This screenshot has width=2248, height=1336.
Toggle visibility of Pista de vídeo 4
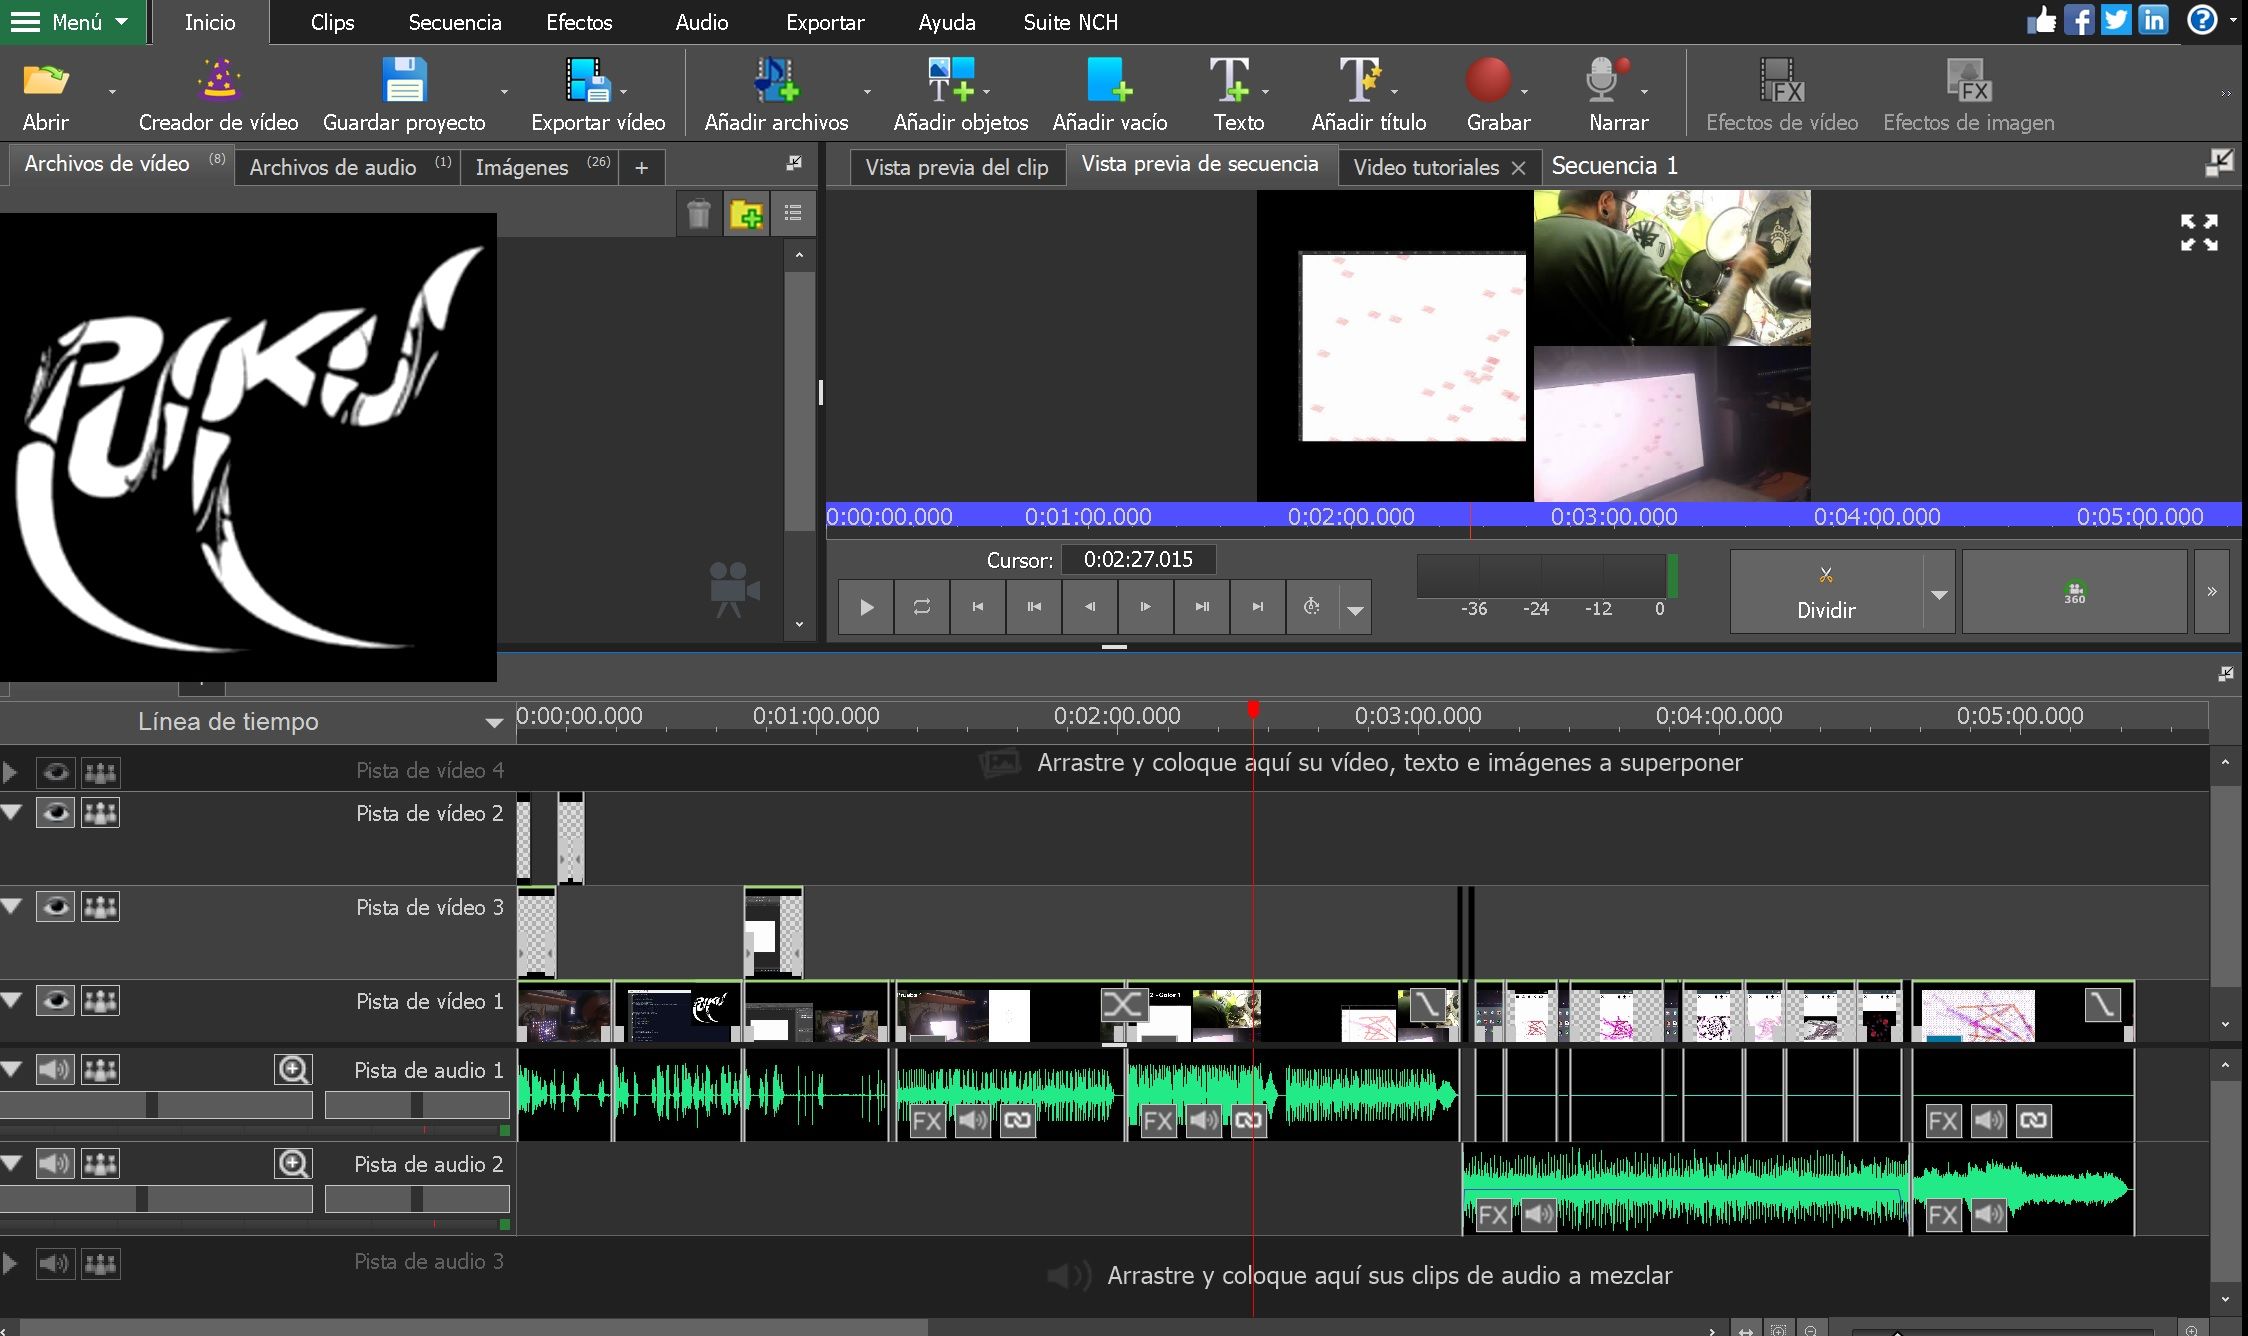coord(55,772)
